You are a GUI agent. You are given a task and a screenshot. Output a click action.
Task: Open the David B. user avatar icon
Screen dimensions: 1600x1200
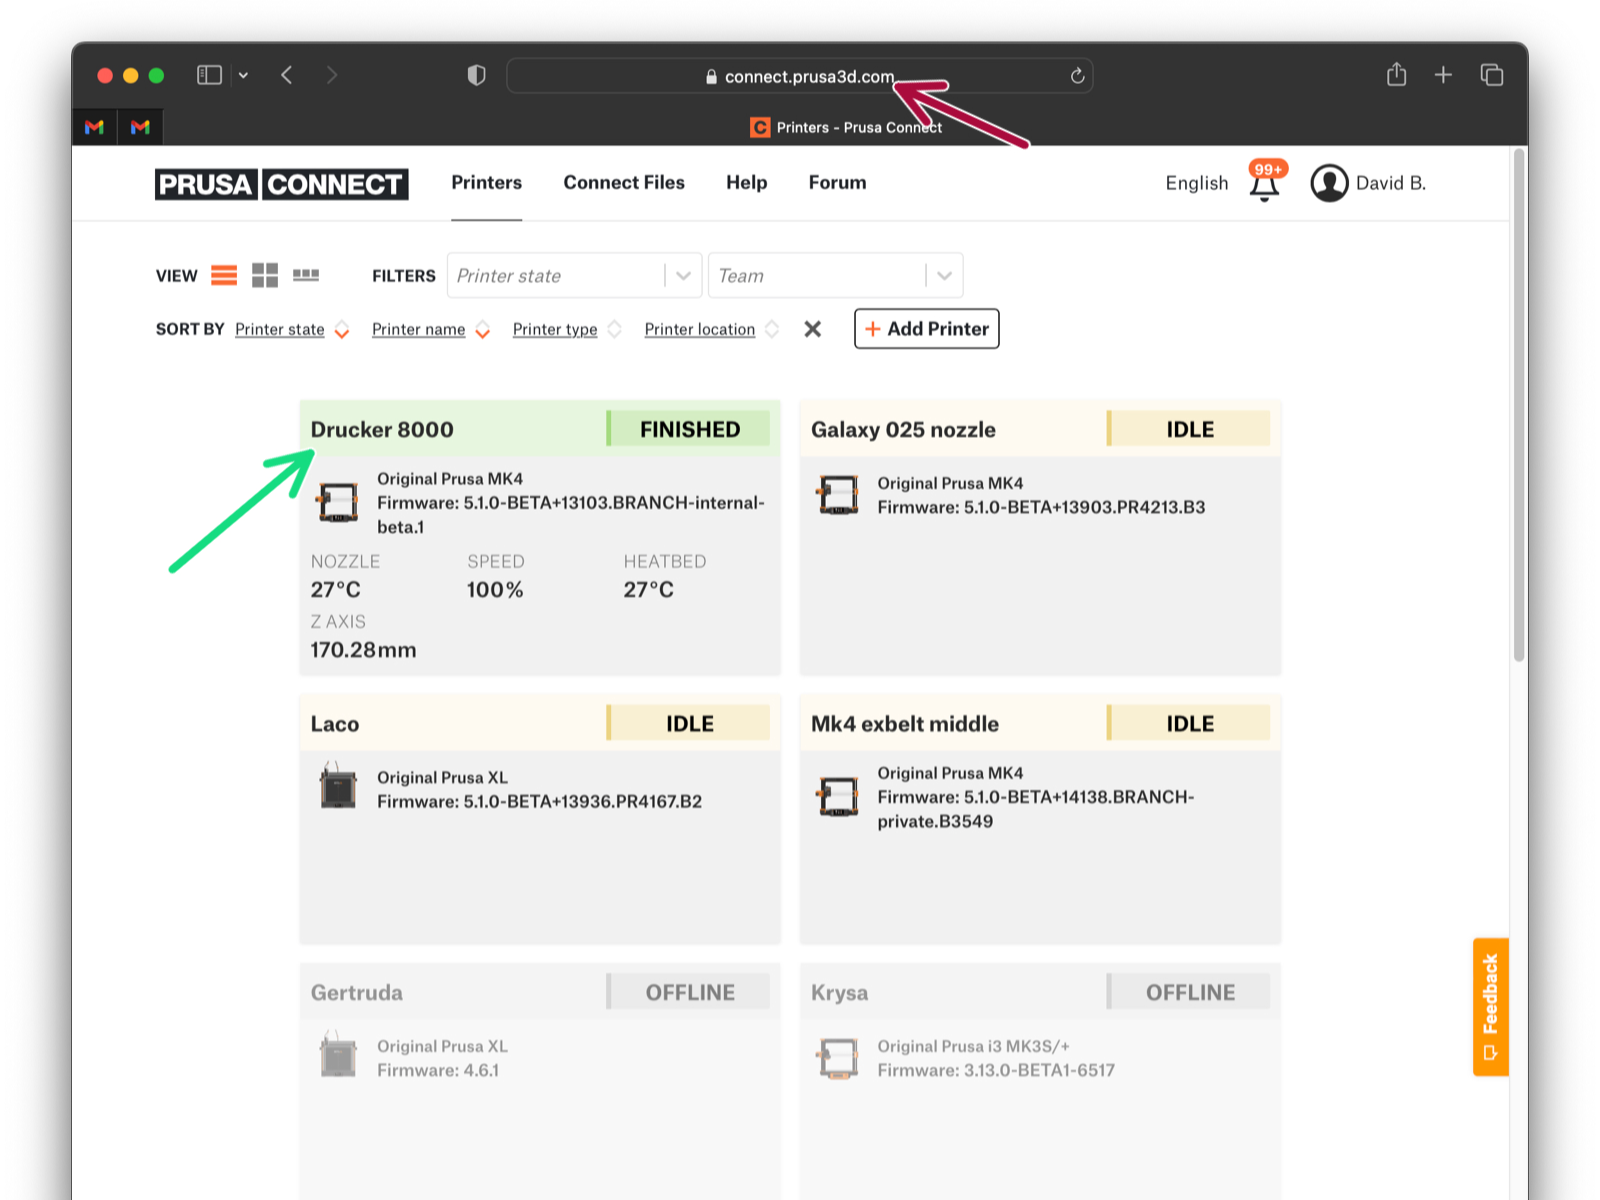1329,183
